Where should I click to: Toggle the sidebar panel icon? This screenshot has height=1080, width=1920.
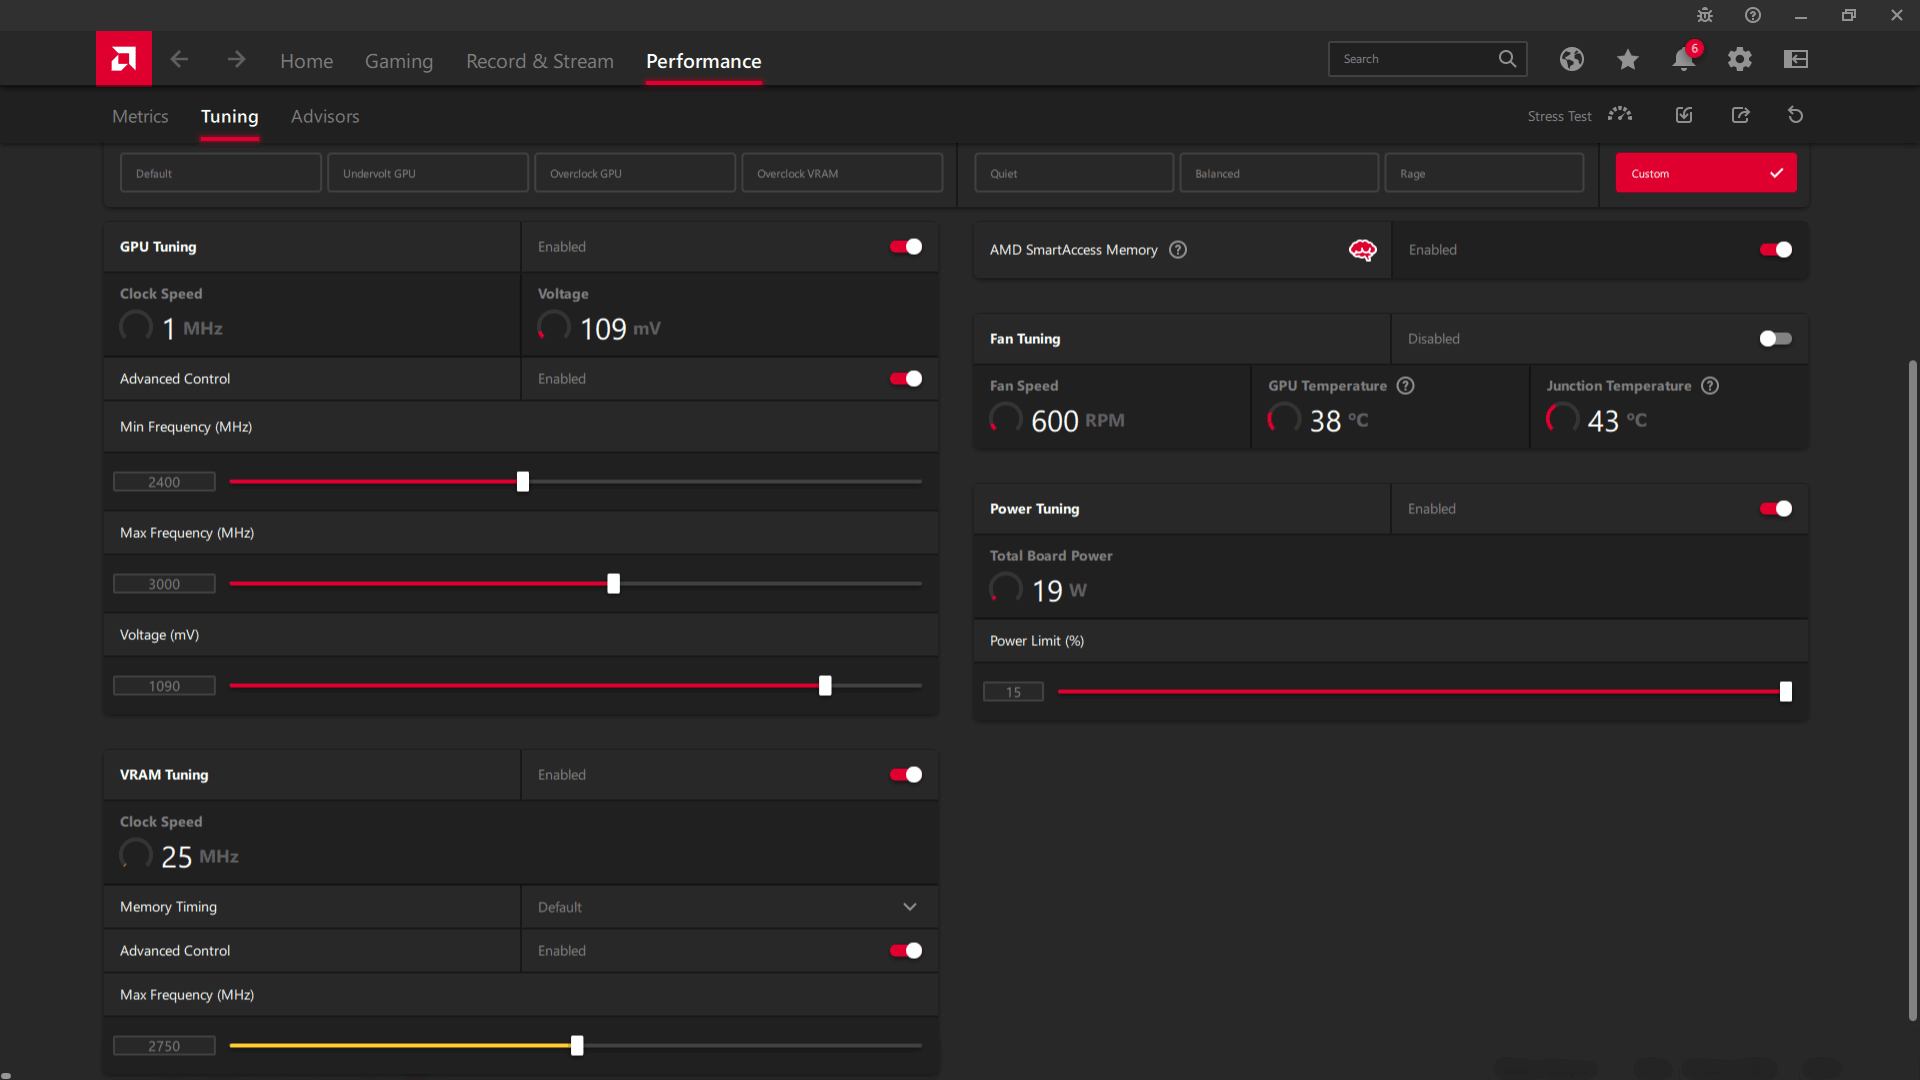(x=1796, y=59)
